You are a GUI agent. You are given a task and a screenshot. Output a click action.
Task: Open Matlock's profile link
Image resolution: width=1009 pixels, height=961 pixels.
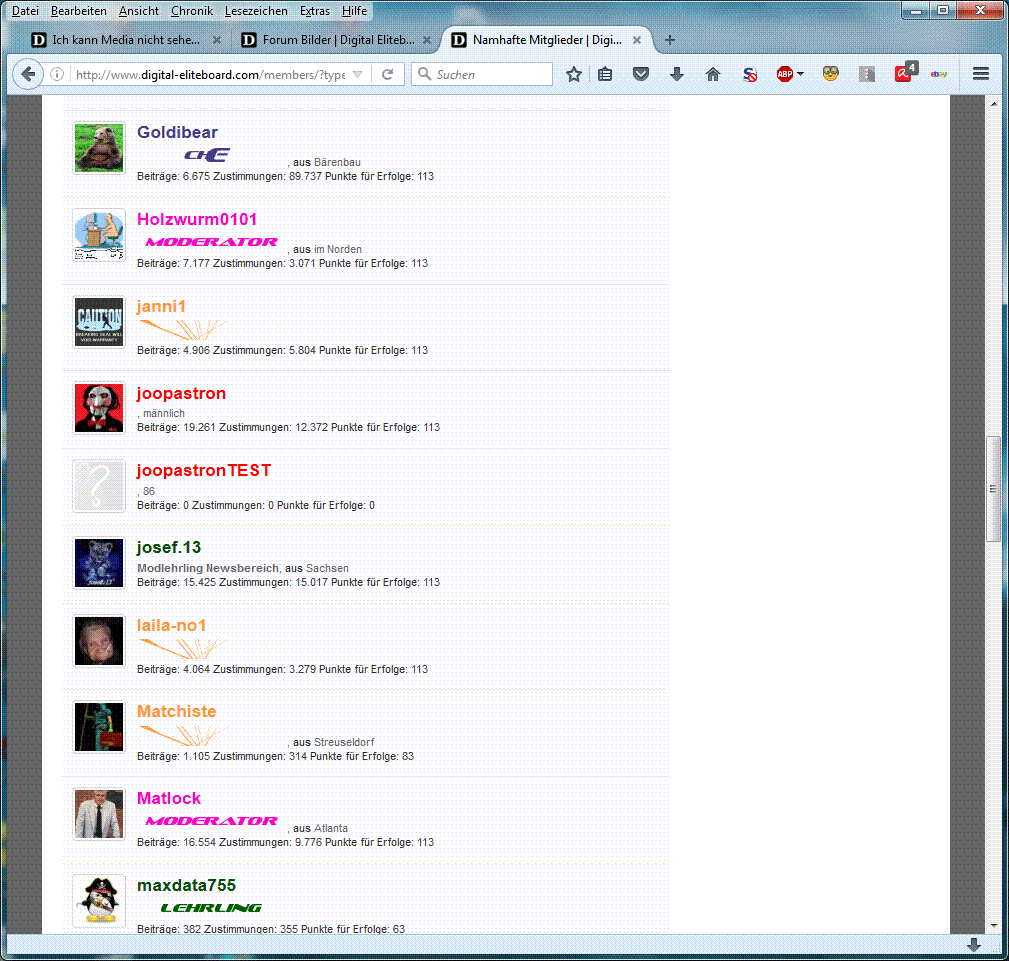pos(169,798)
